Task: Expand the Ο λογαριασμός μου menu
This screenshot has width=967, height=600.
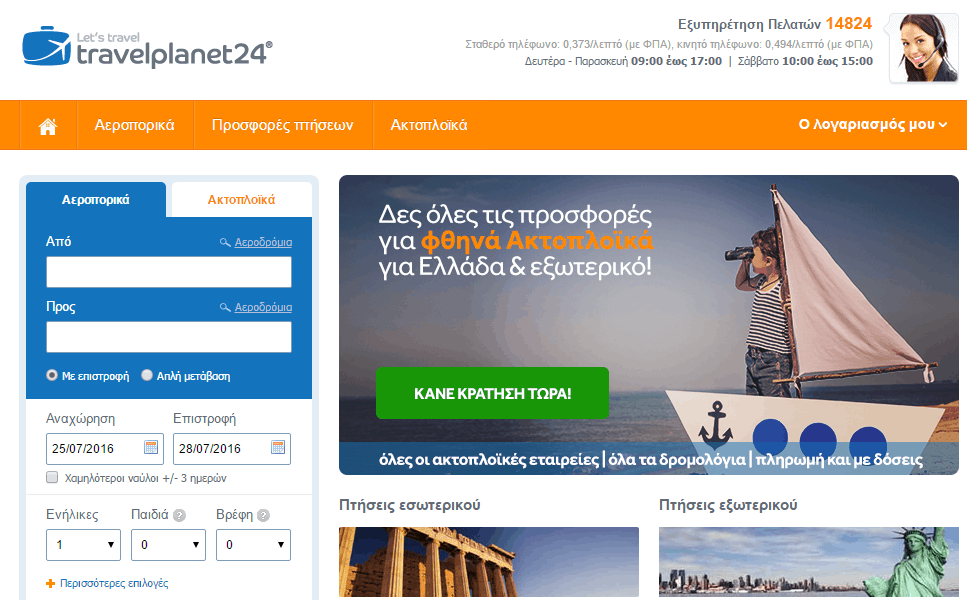Action: click(x=873, y=125)
